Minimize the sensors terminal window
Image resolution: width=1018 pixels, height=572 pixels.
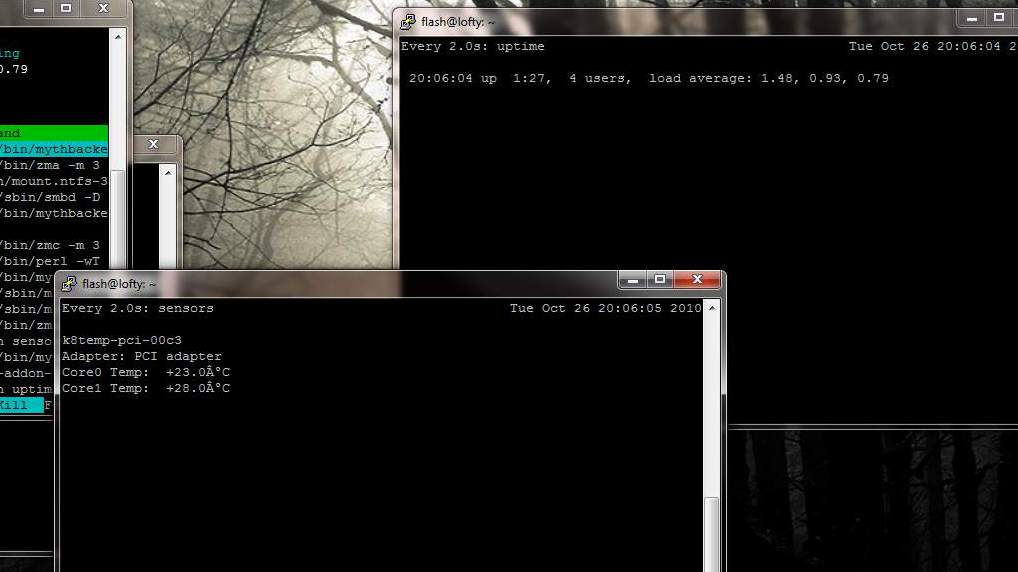[x=632, y=280]
